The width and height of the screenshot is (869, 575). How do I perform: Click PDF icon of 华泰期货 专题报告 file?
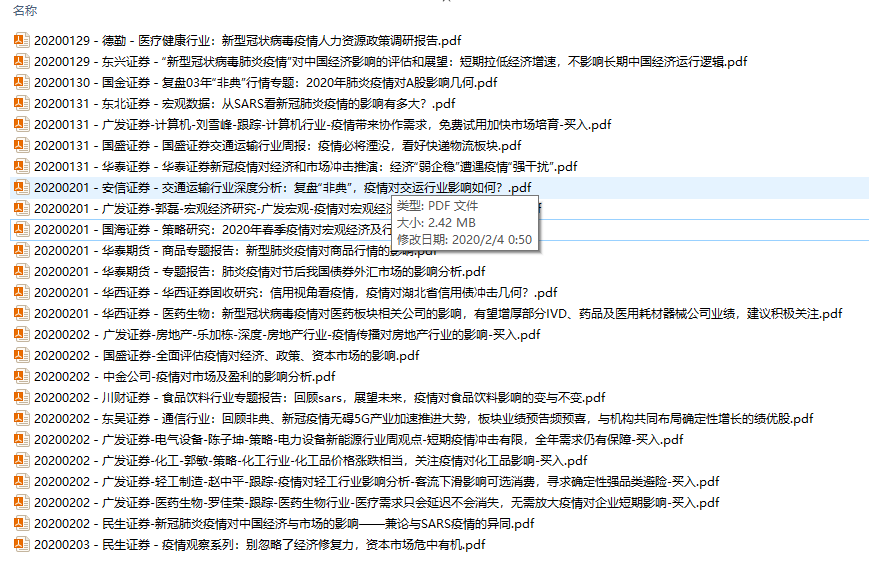[22, 271]
